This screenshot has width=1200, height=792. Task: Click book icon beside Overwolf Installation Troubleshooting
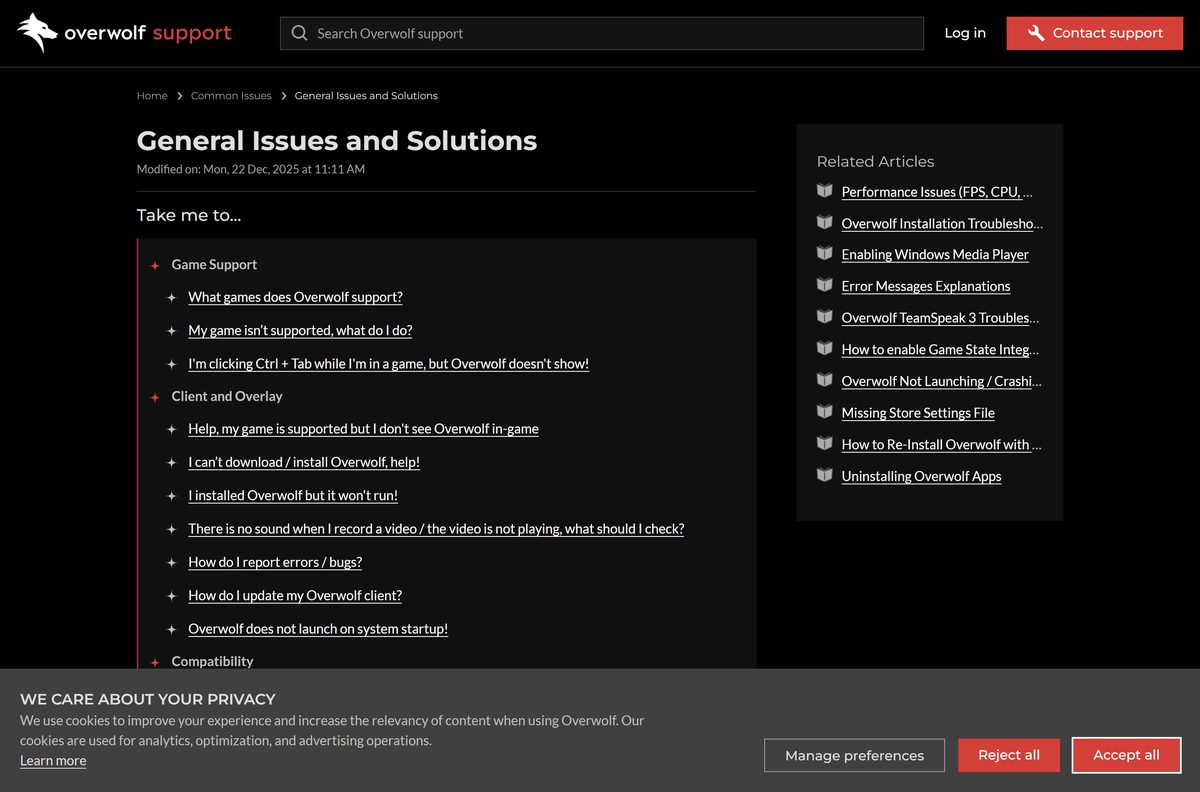point(824,222)
